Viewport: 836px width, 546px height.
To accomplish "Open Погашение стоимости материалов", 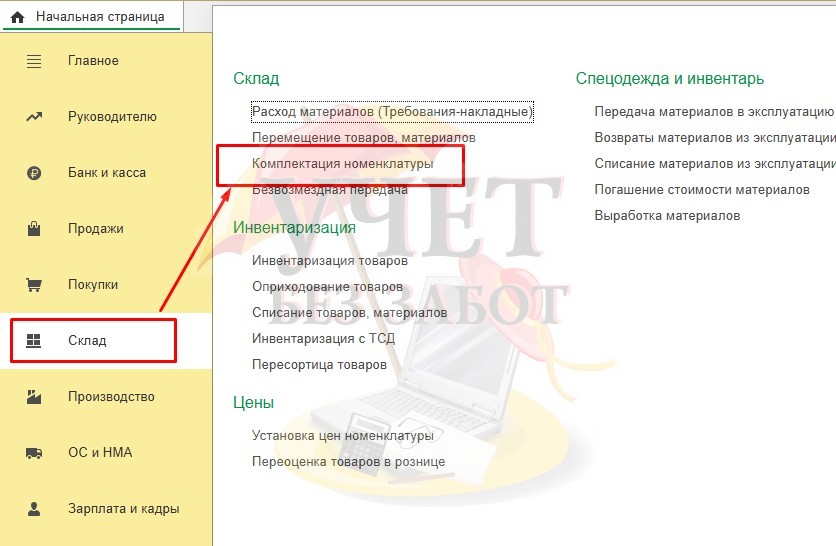I will 702,190.
